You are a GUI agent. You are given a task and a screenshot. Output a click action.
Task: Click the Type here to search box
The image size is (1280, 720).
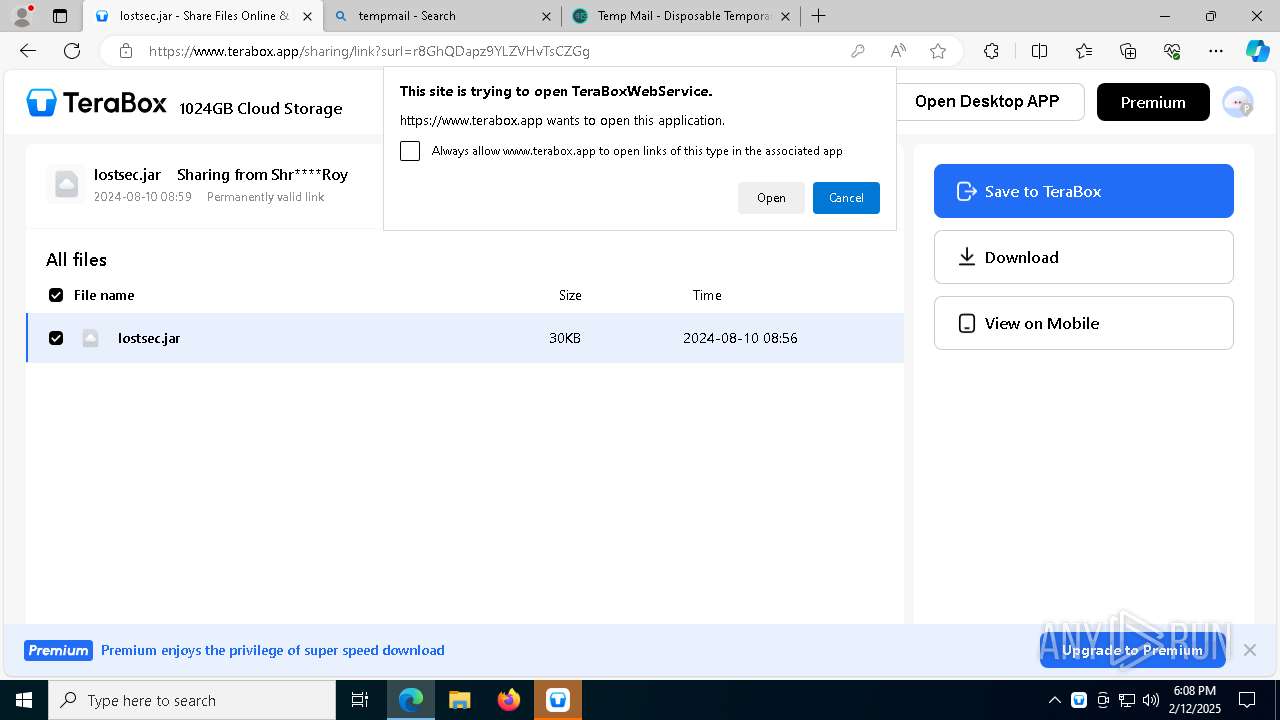point(192,700)
